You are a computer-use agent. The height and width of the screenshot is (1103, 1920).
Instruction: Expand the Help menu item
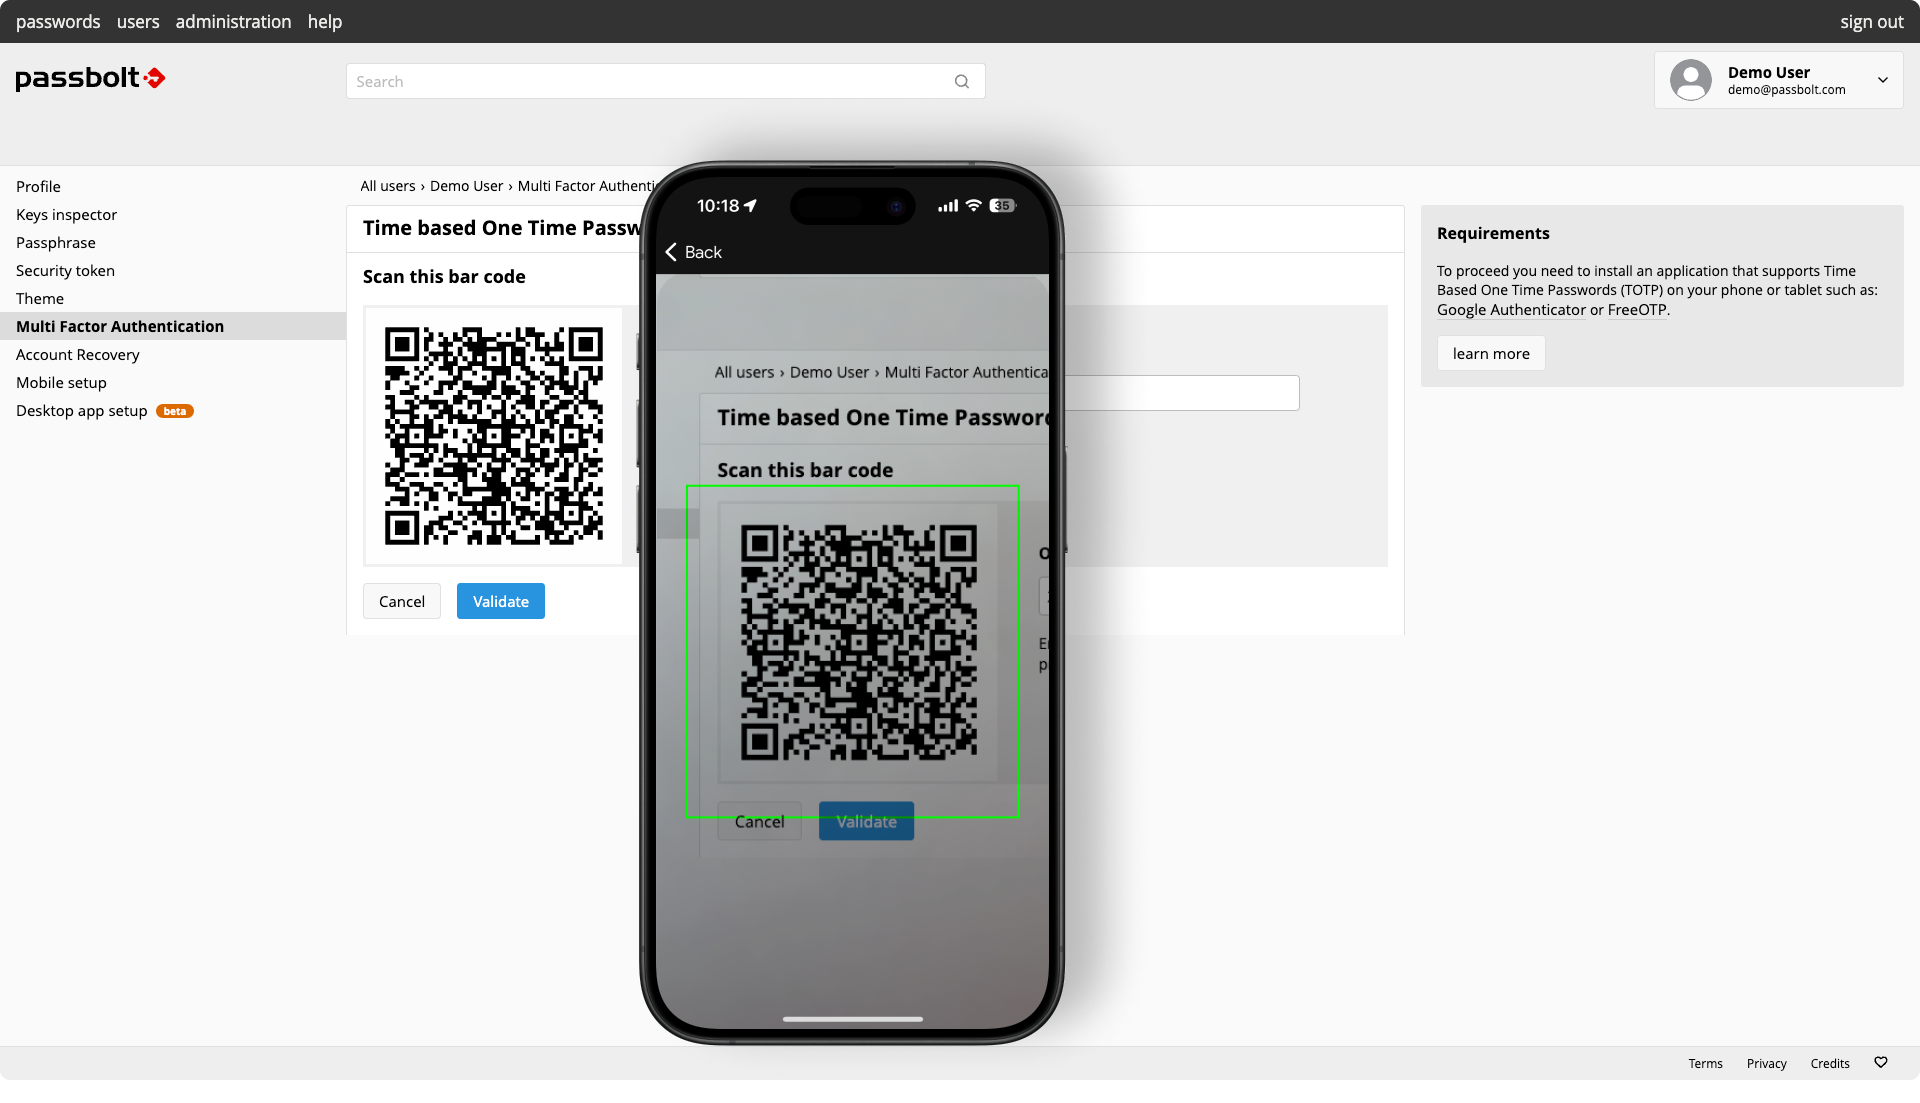[x=323, y=21]
